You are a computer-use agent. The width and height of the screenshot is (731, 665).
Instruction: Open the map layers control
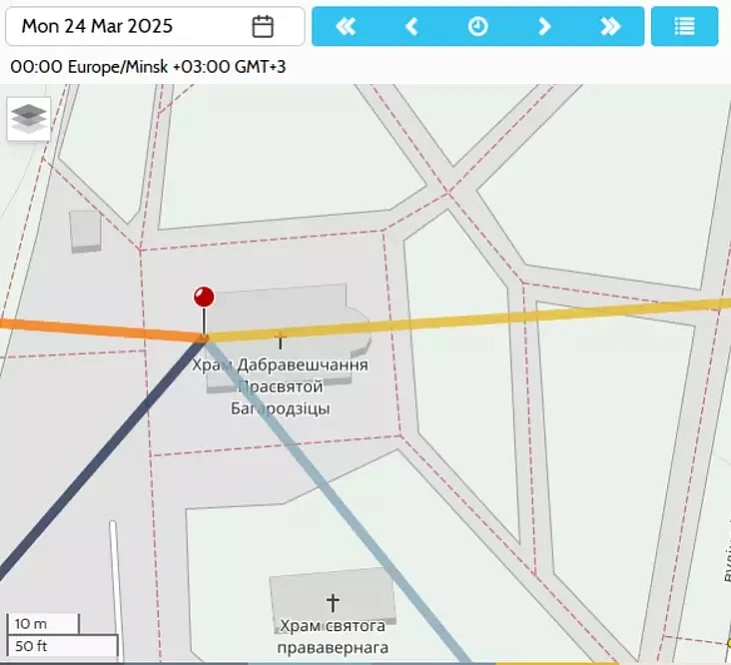pyautogui.click(x=29, y=119)
